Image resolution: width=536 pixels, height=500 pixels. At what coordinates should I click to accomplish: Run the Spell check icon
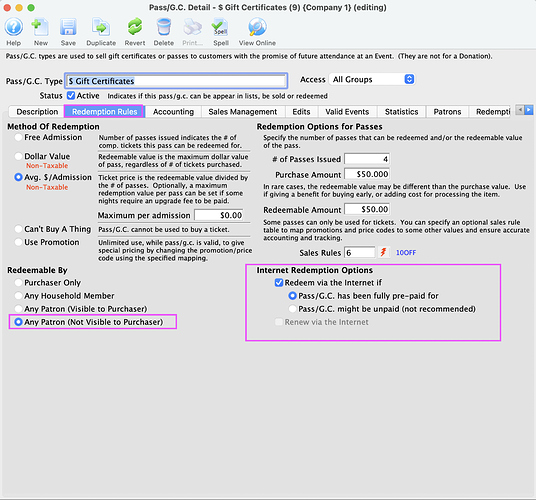(220, 28)
